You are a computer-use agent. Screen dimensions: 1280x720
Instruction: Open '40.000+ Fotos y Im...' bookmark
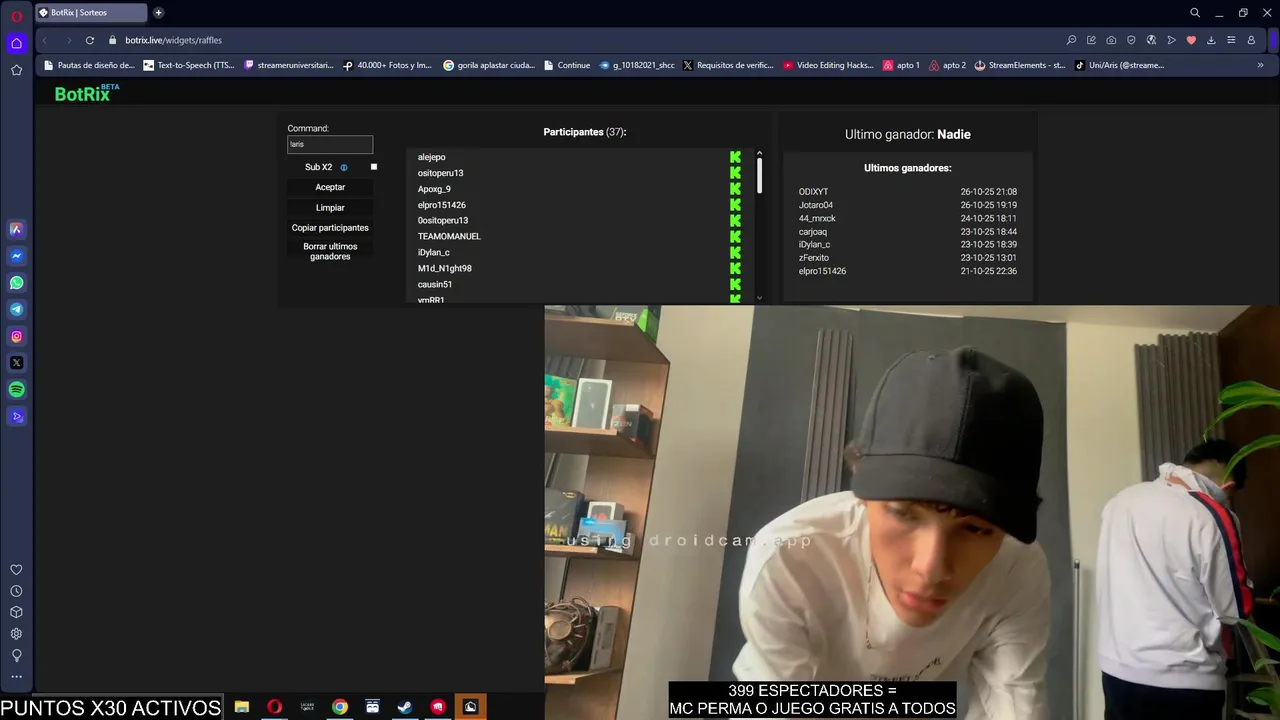point(387,65)
